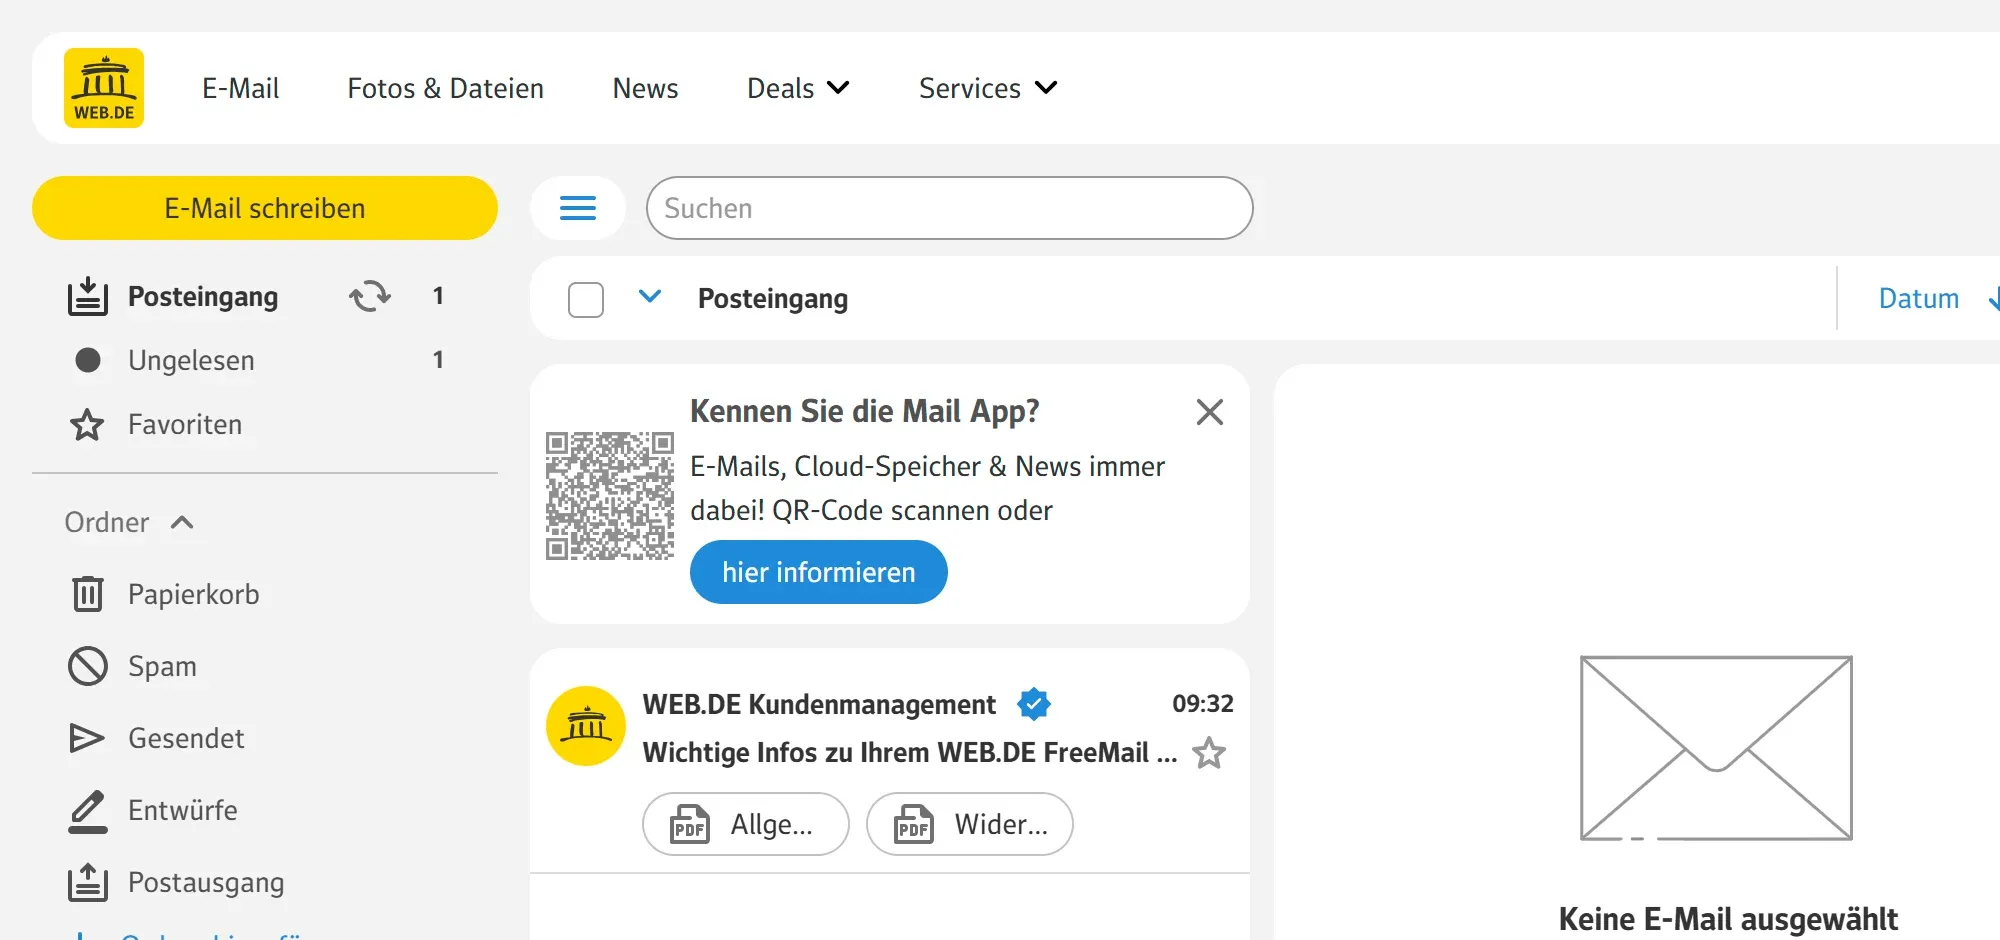Refresh the inbox with the sync icon
Screen dimensions: 2000x940
click(x=370, y=296)
